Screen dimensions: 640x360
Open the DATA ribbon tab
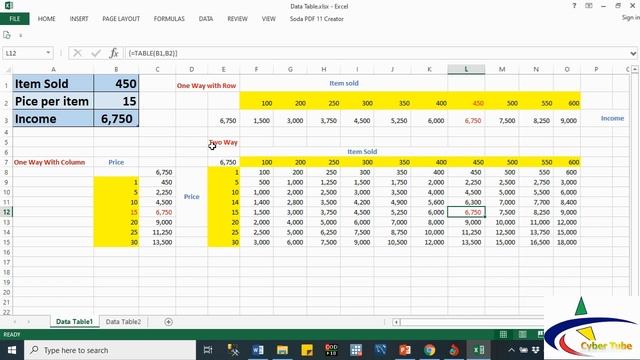[x=206, y=19]
